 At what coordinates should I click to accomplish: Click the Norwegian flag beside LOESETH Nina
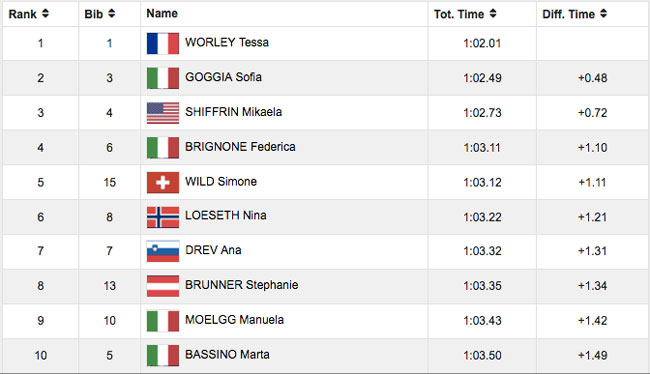[163, 217]
